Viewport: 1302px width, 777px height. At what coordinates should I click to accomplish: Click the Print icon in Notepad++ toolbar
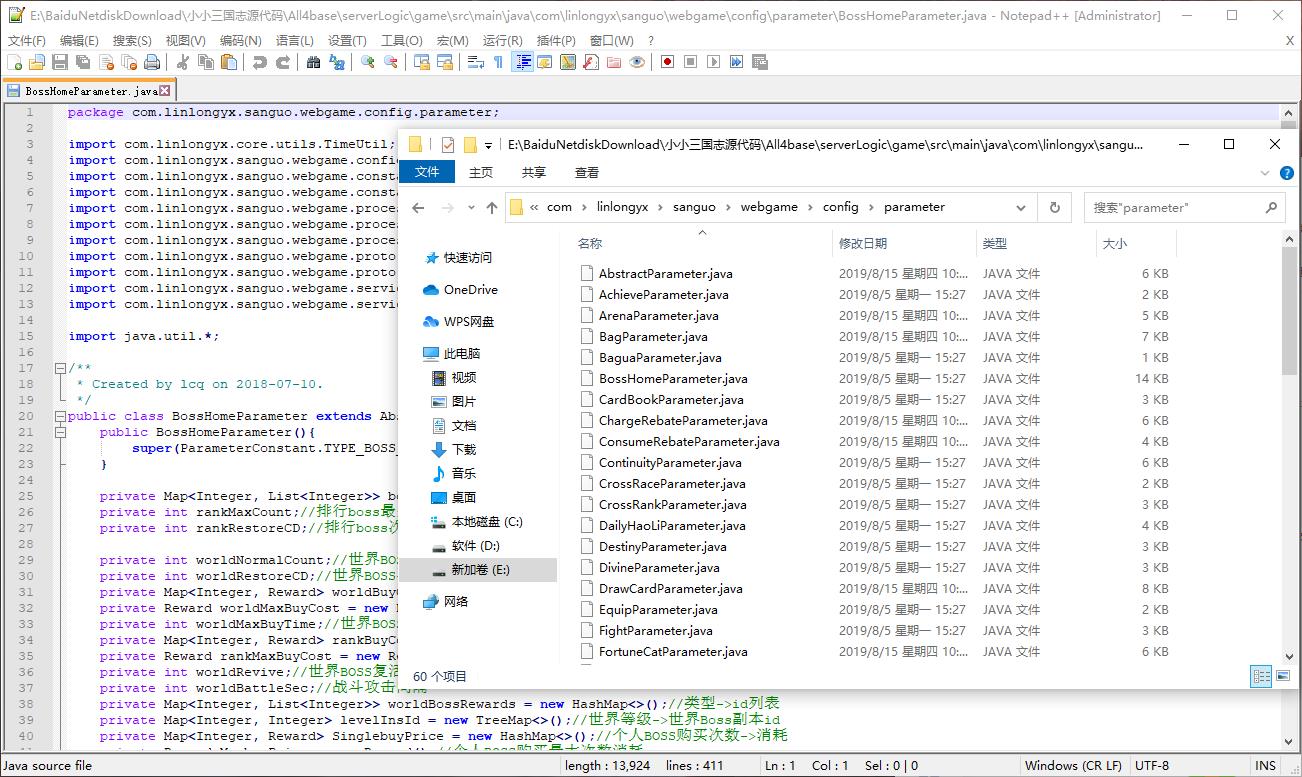point(152,62)
